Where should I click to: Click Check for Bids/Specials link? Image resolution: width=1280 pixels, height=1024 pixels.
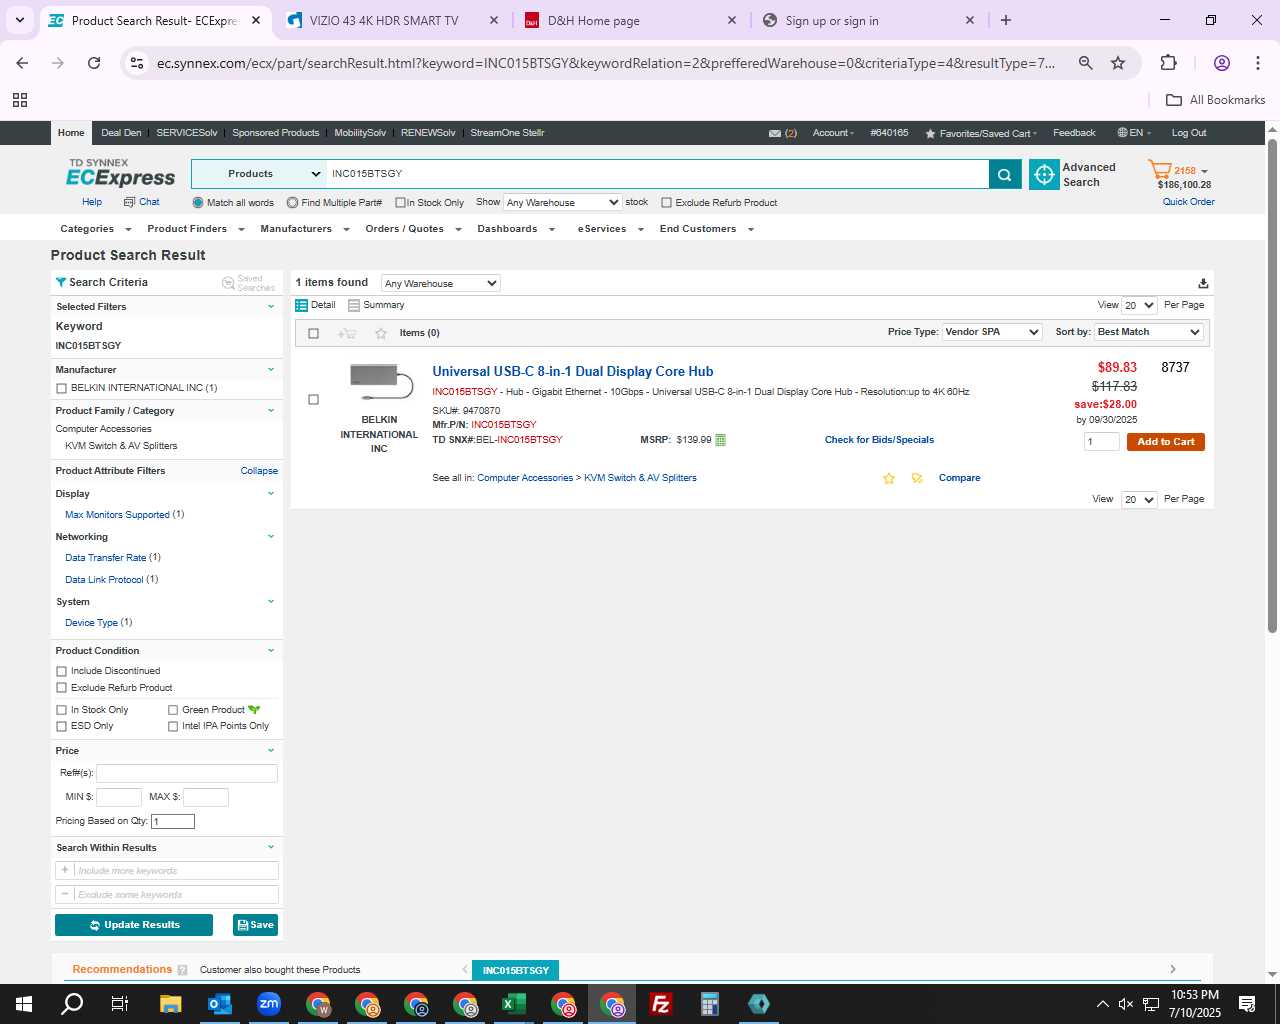(879, 440)
